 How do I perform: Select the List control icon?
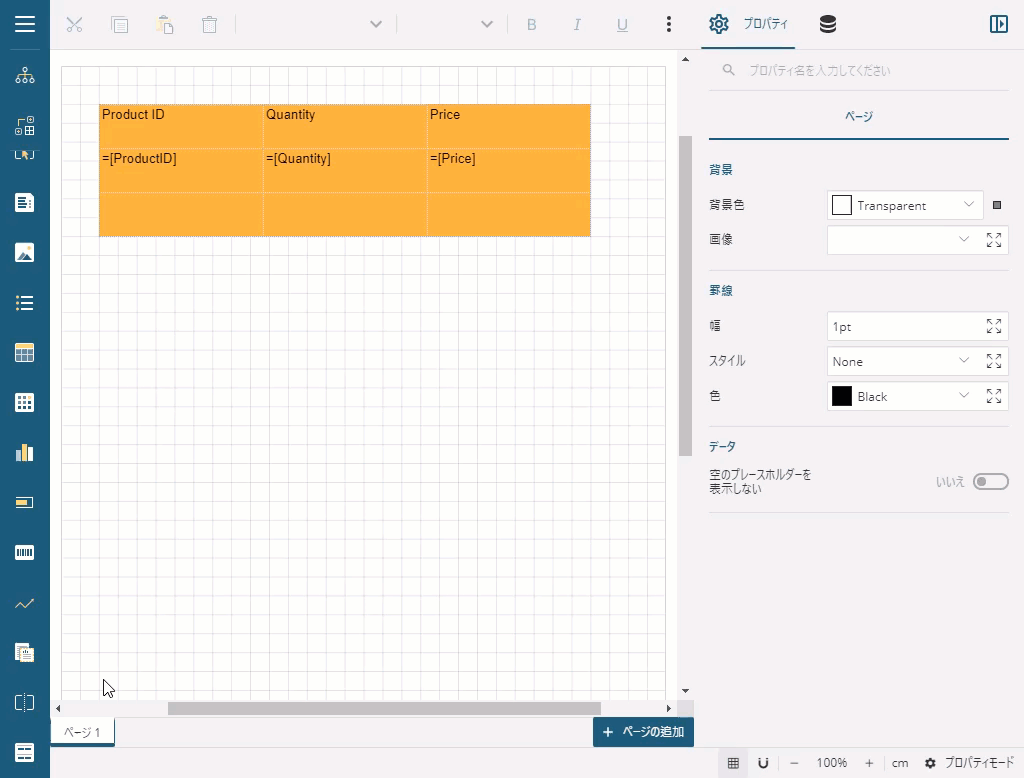click(x=25, y=303)
